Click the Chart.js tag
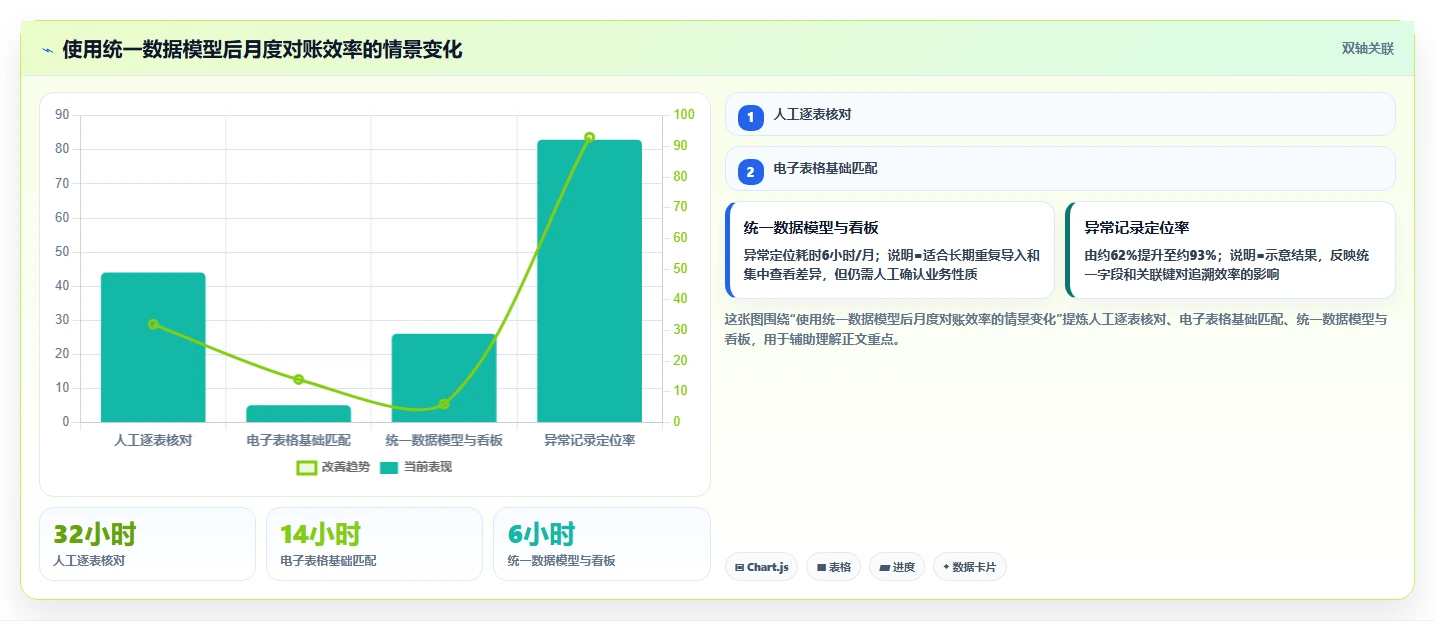This screenshot has height=621, width=1435. (x=762, y=567)
